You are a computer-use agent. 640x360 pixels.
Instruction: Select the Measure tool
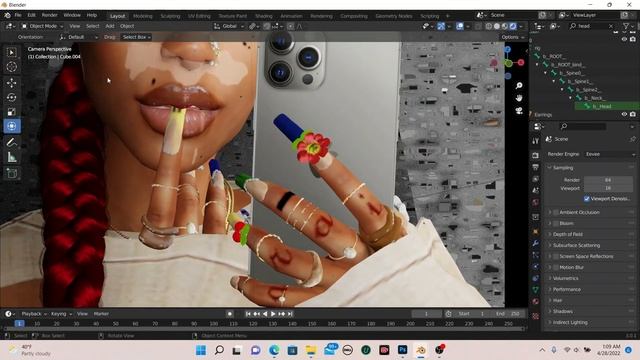point(11,157)
